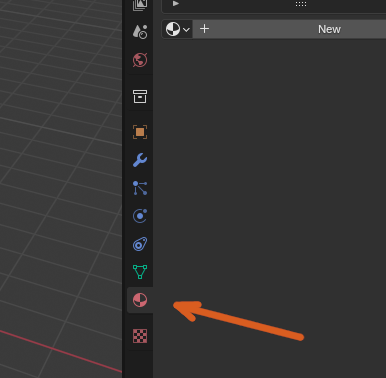Open the Collection properties tab
The image size is (386, 378).
140,96
